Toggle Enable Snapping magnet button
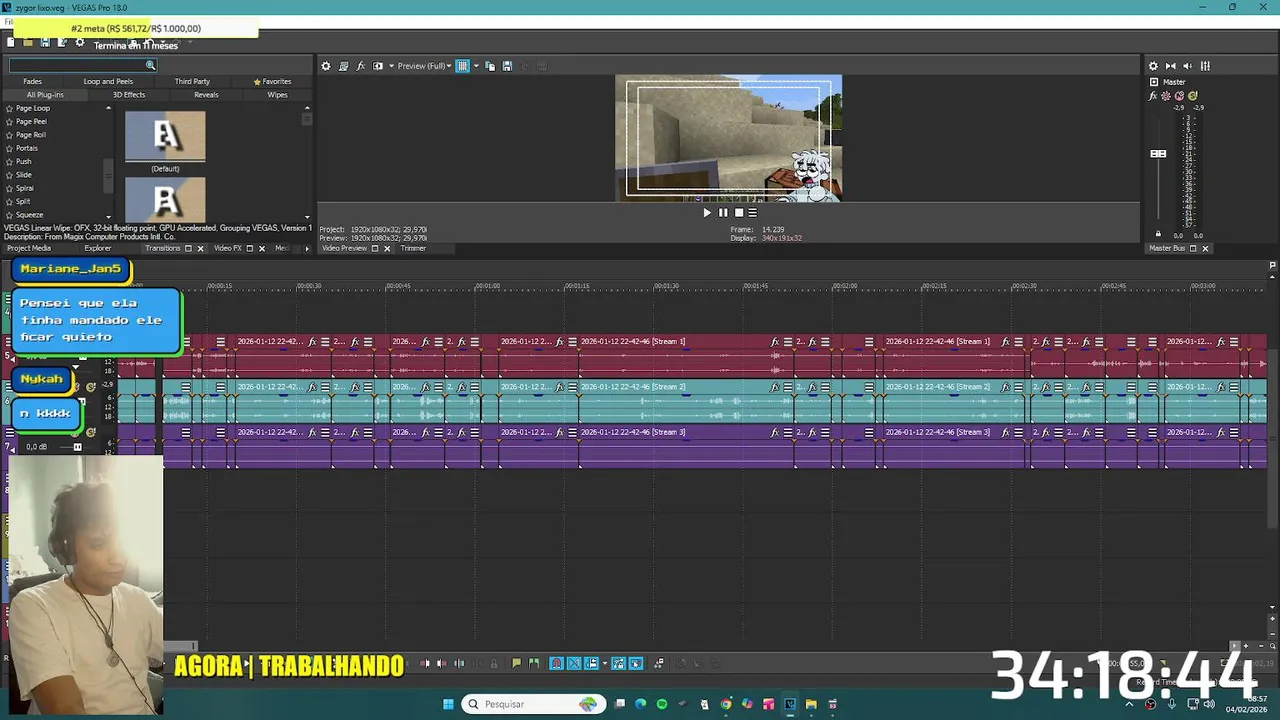 point(556,663)
